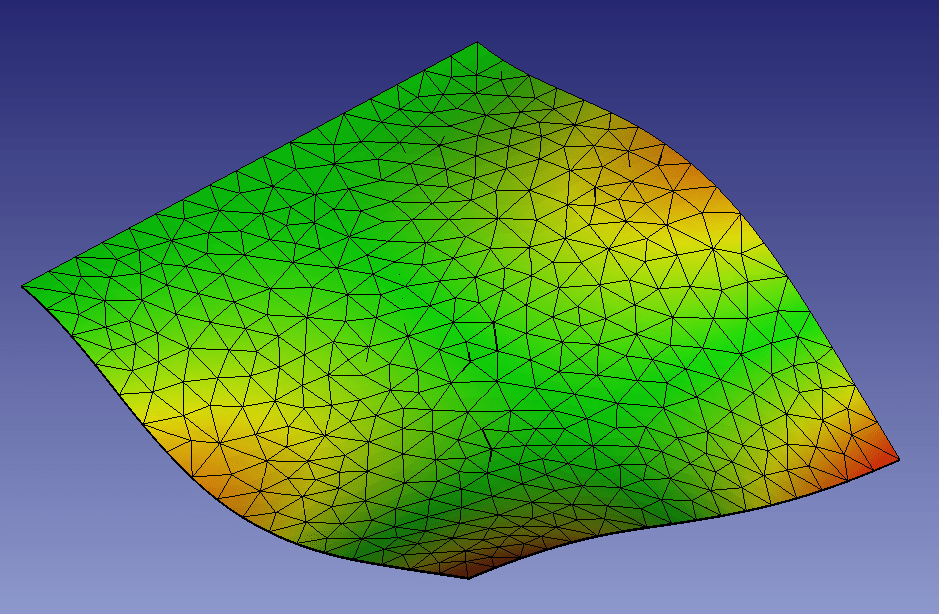Click the topmost corner vertex of the mesh
Screen dimensions: 939x614
pyautogui.click(x=477, y=43)
